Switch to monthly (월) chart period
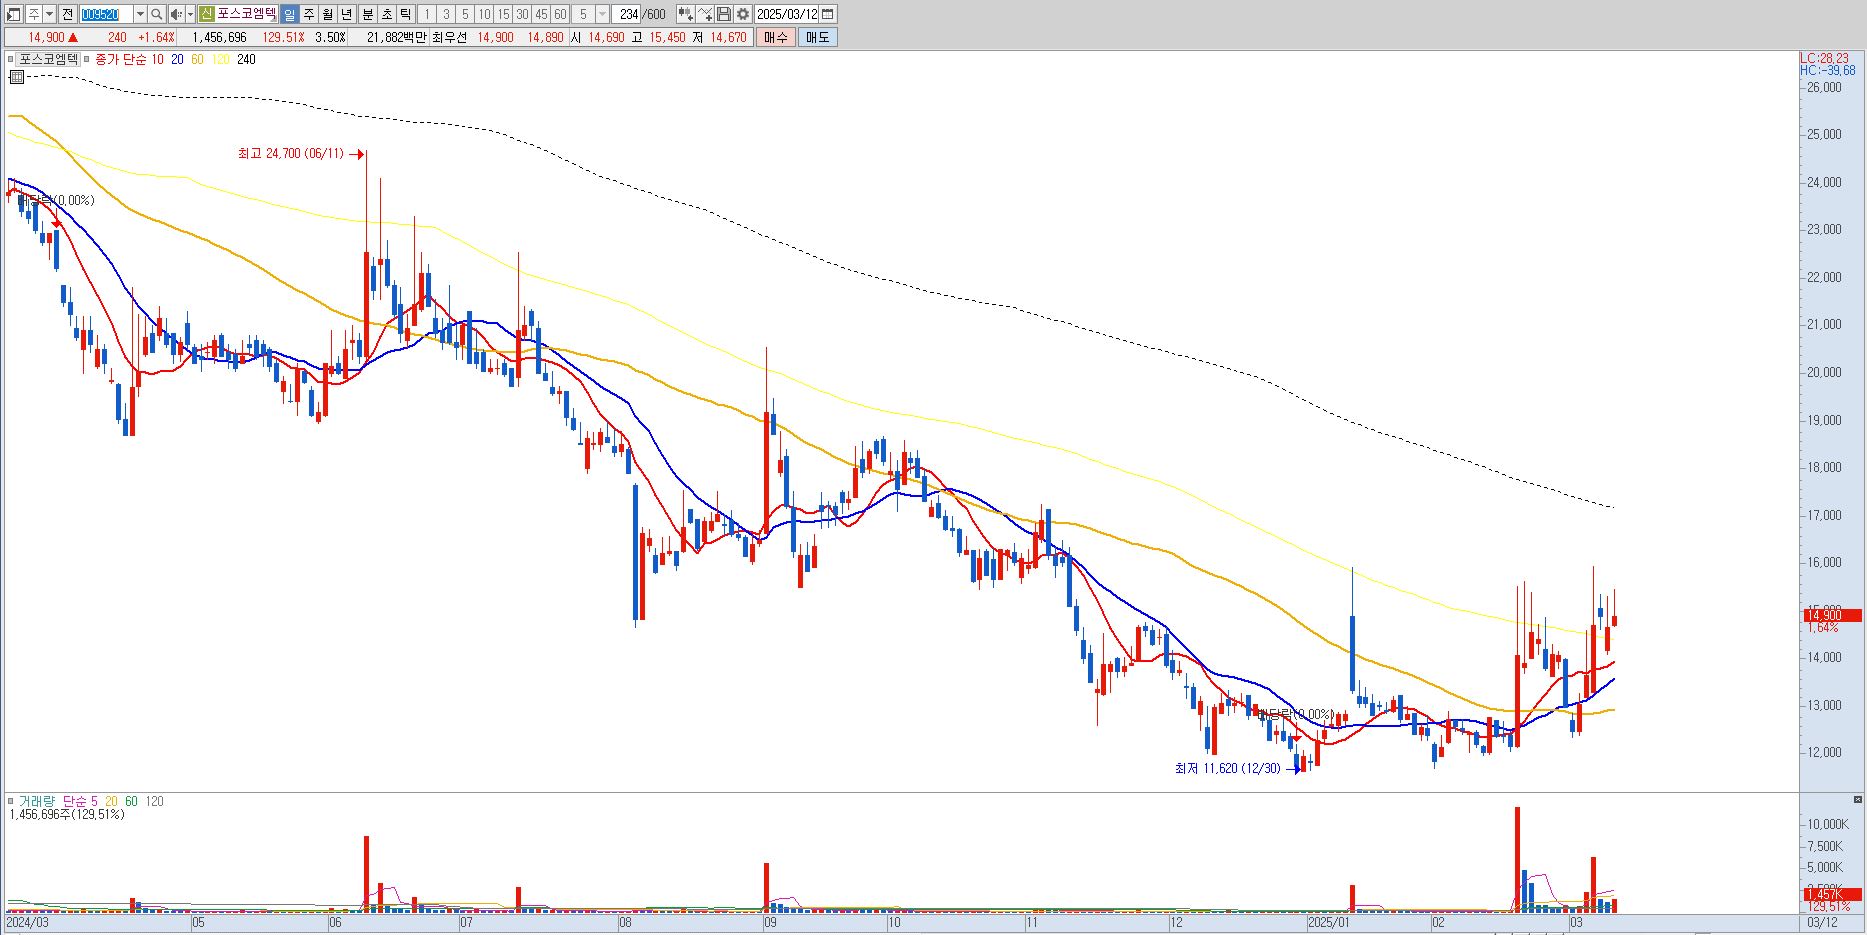Viewport: 1867px width, 935px height. tap(327, 14)
